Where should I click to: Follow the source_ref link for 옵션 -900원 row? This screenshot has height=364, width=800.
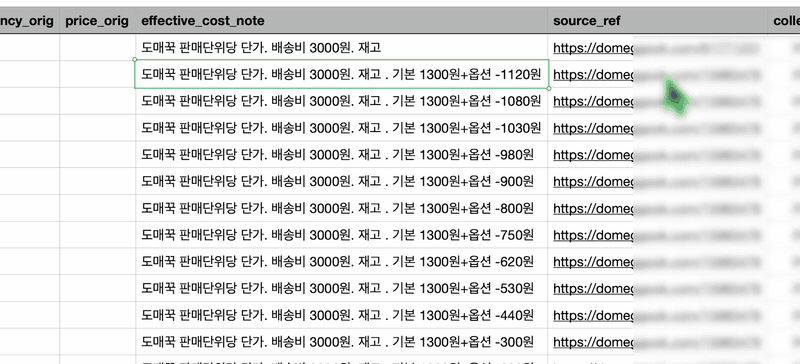click(x=656, y=182)
